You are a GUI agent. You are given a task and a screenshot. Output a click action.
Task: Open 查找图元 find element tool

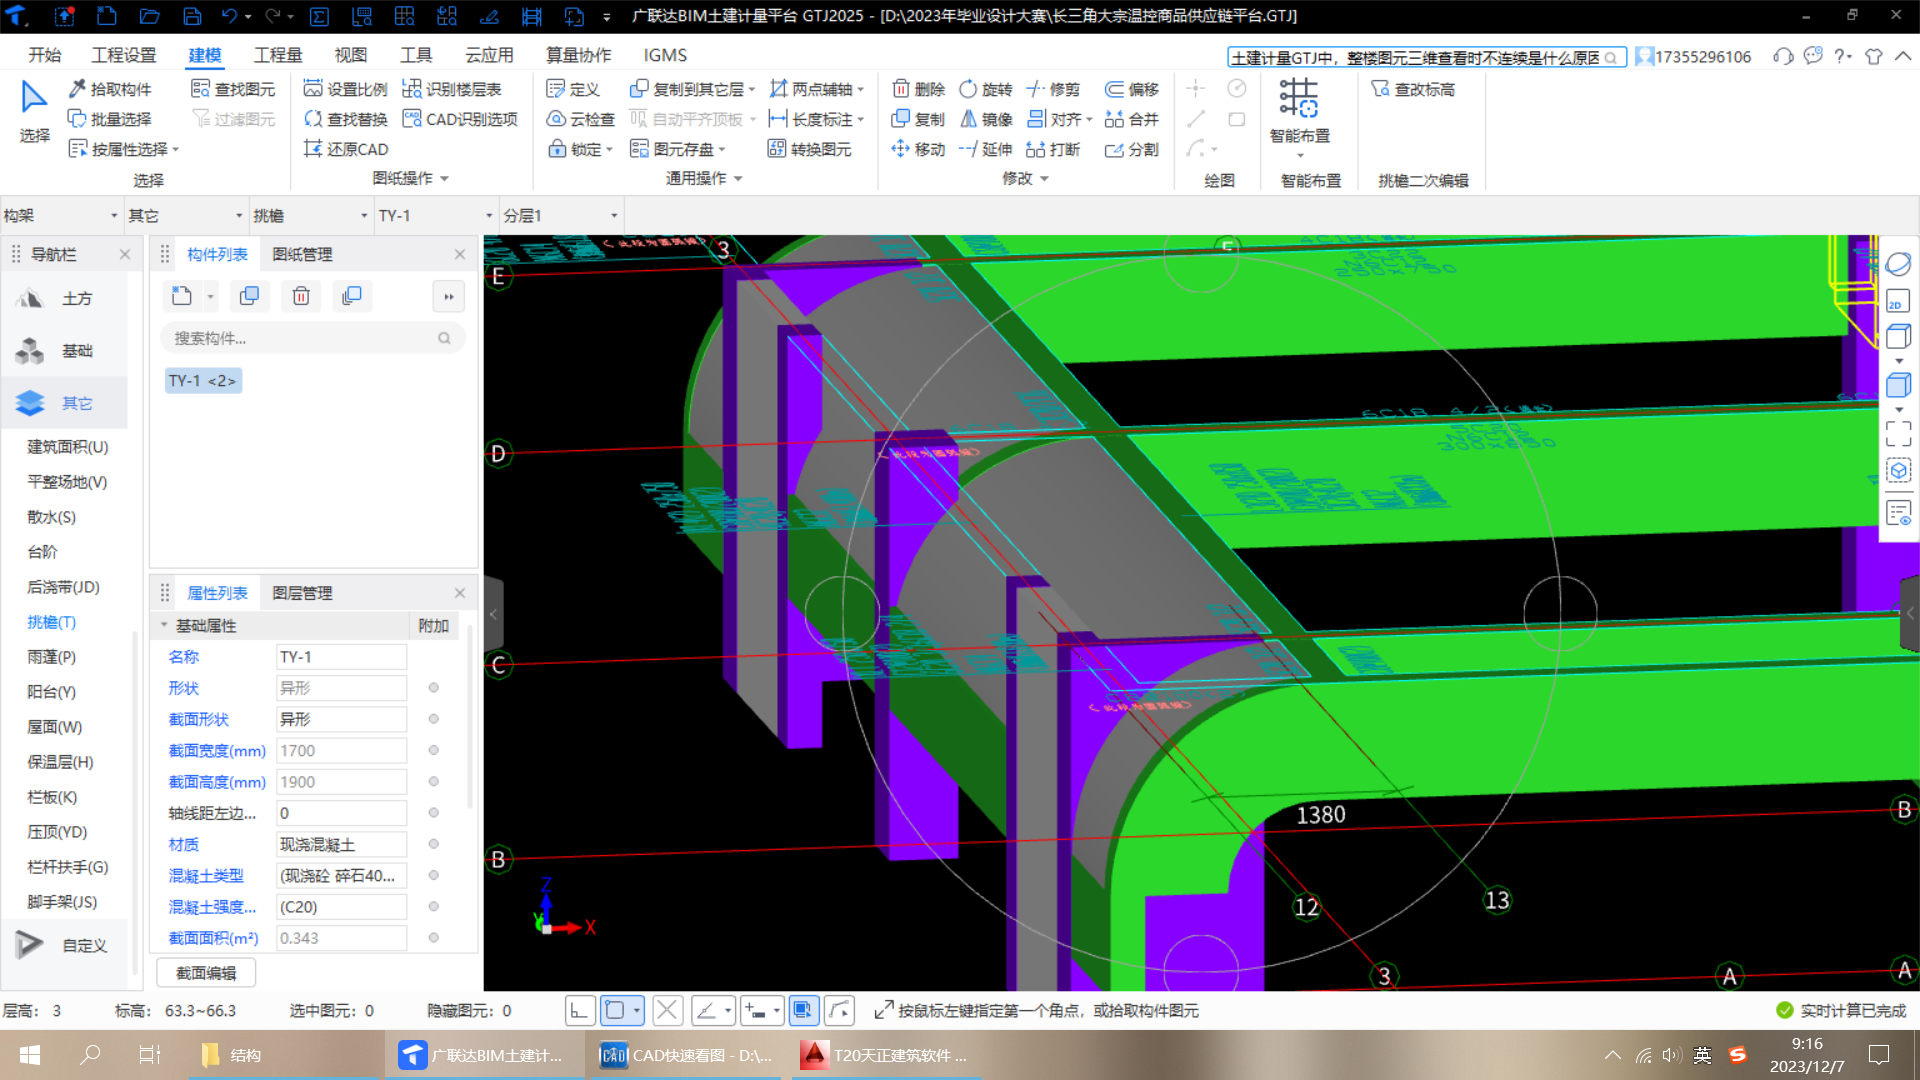click(233, 89)
